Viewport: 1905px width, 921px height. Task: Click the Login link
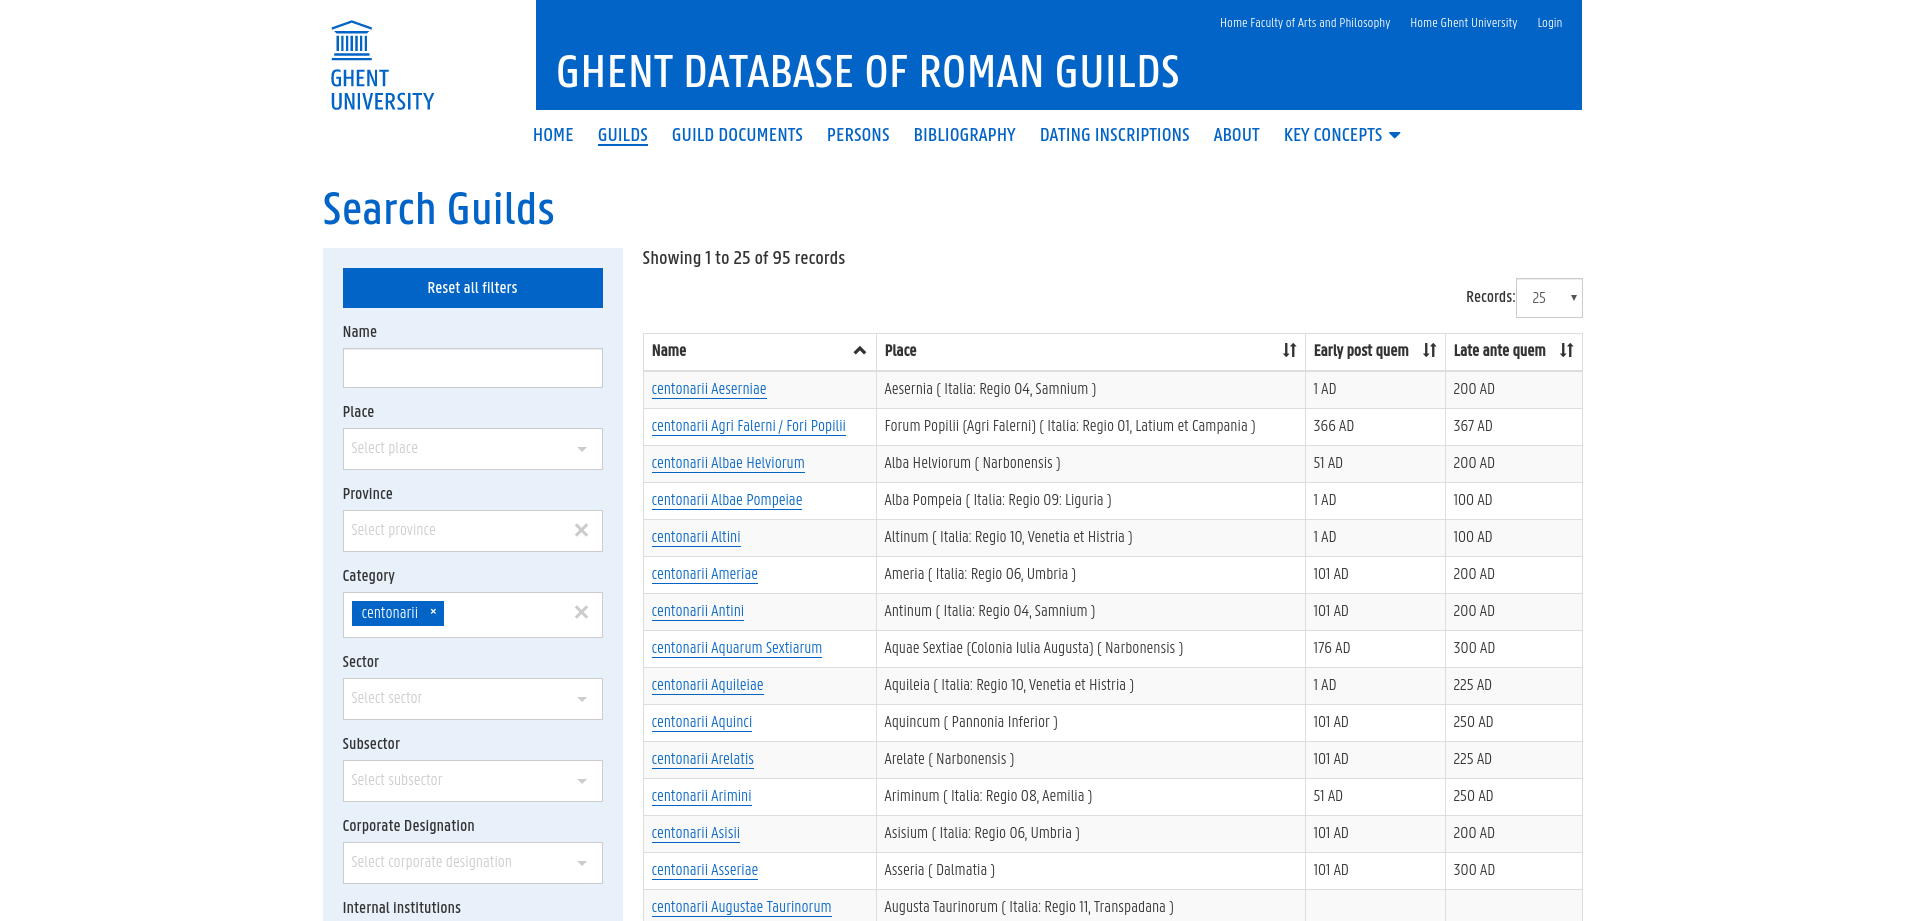point(1550,23)
